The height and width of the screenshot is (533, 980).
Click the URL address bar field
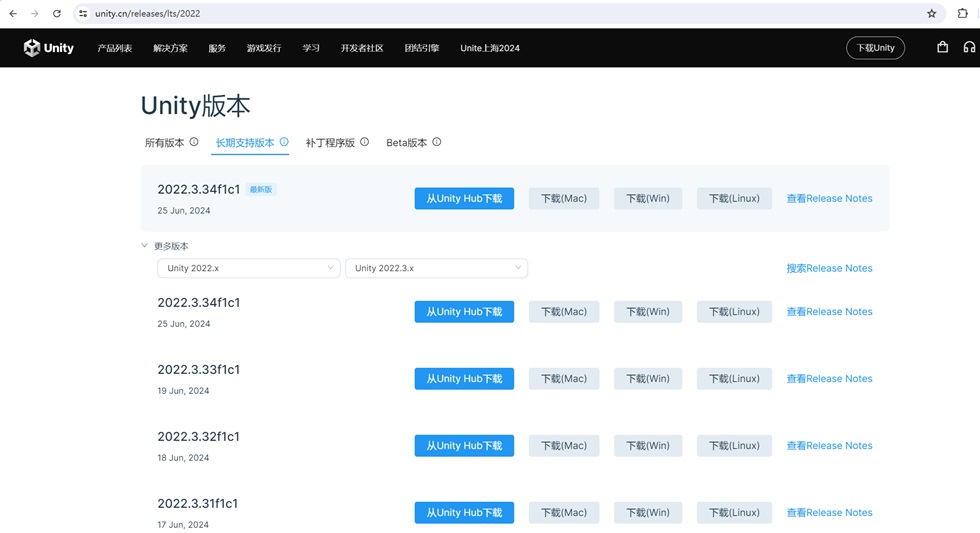500,14
